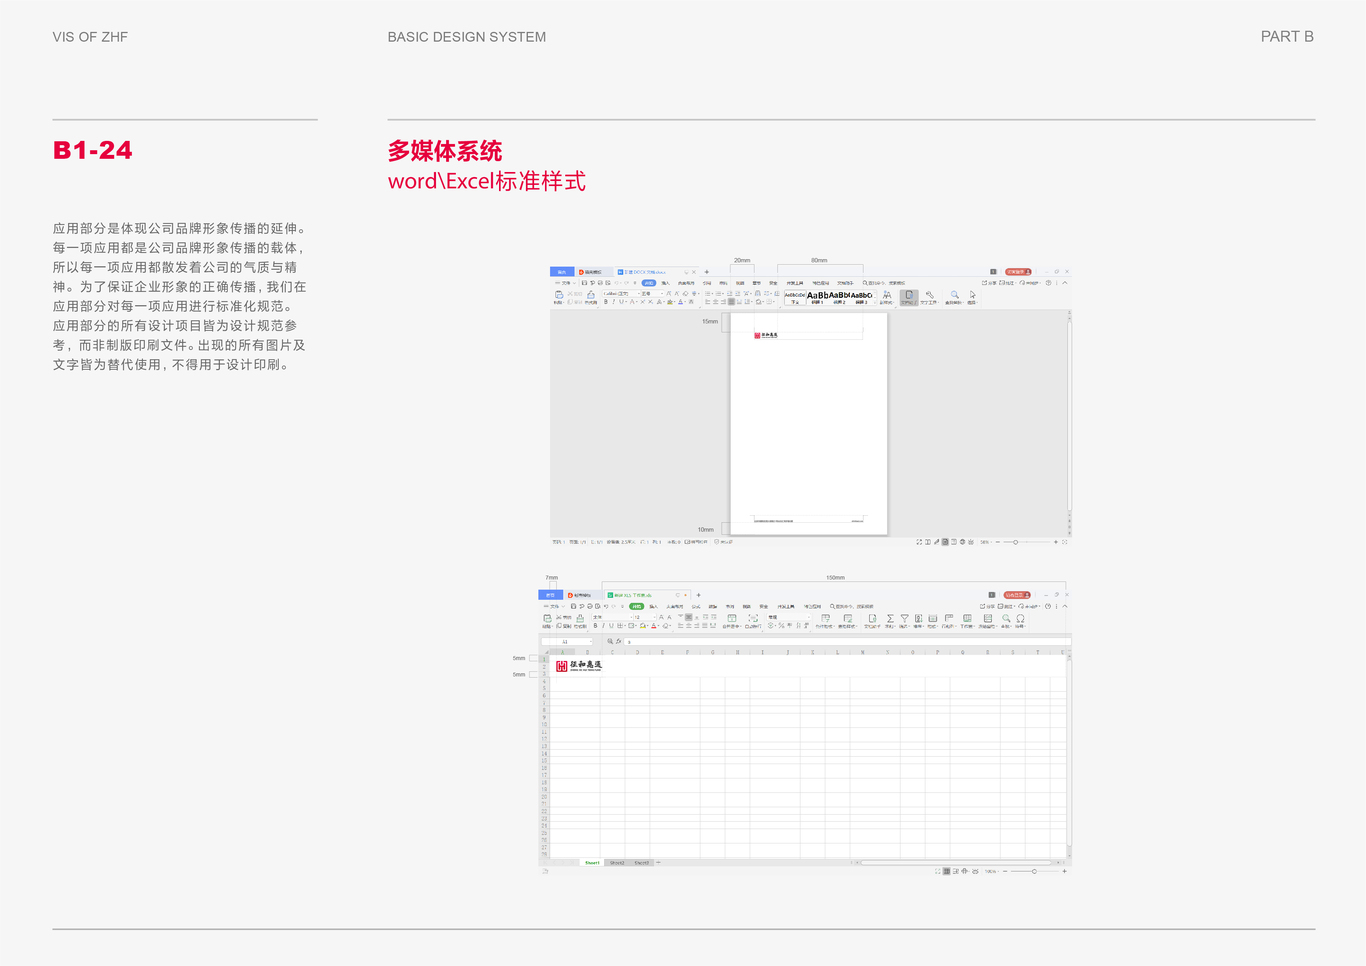This screenshot has height=966, width=1366.
Task: Select Format Painter in the Word ribbon
Action: [591, 294]
